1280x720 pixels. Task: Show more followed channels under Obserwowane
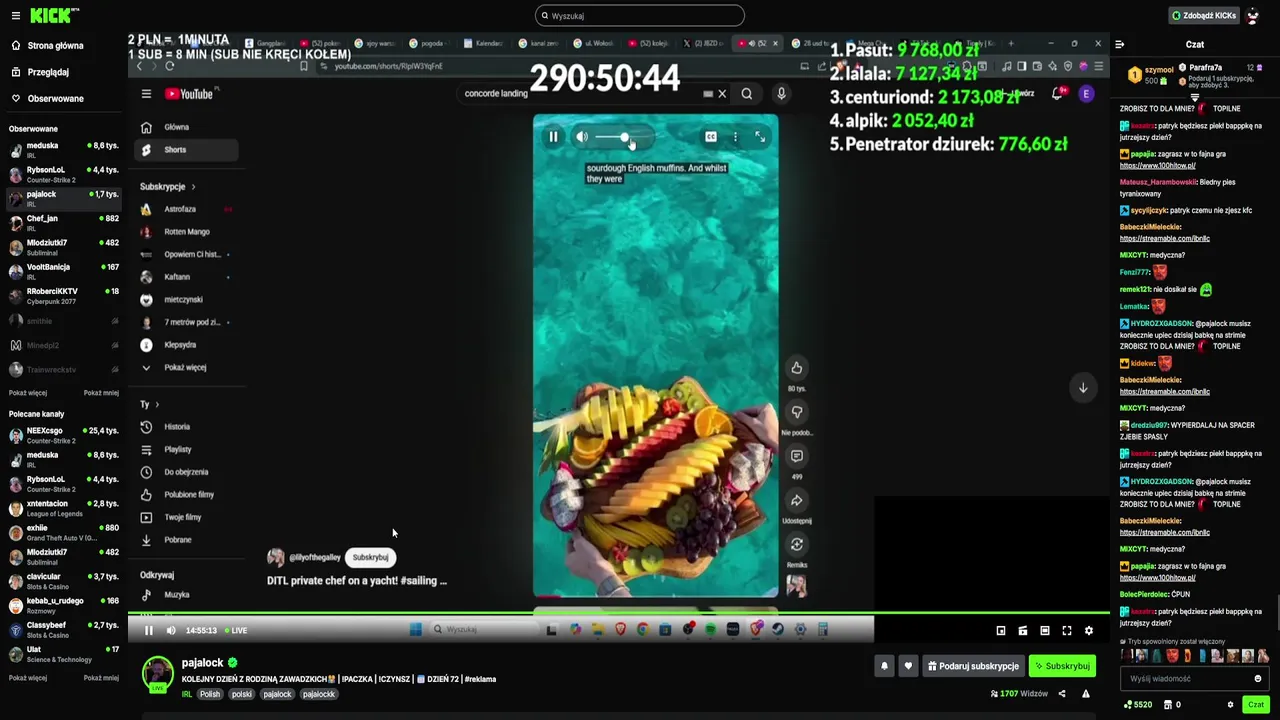28,393
